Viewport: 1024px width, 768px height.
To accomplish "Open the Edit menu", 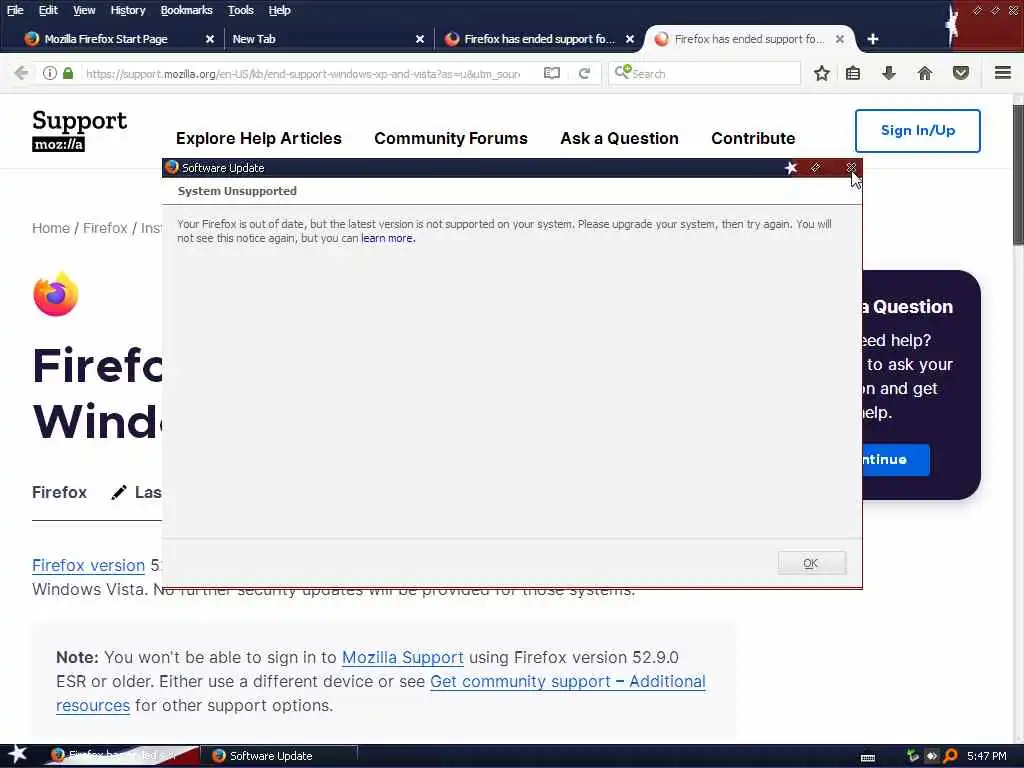I will (x=48, y=10).
